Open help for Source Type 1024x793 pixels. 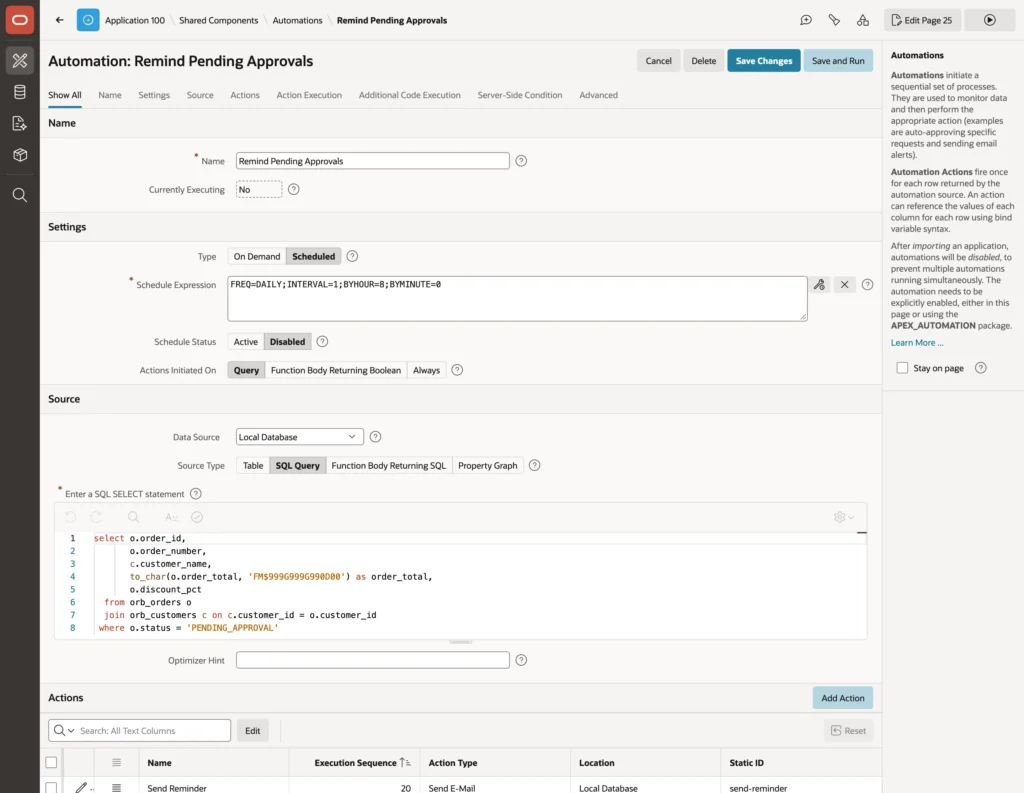coord(534,465)
